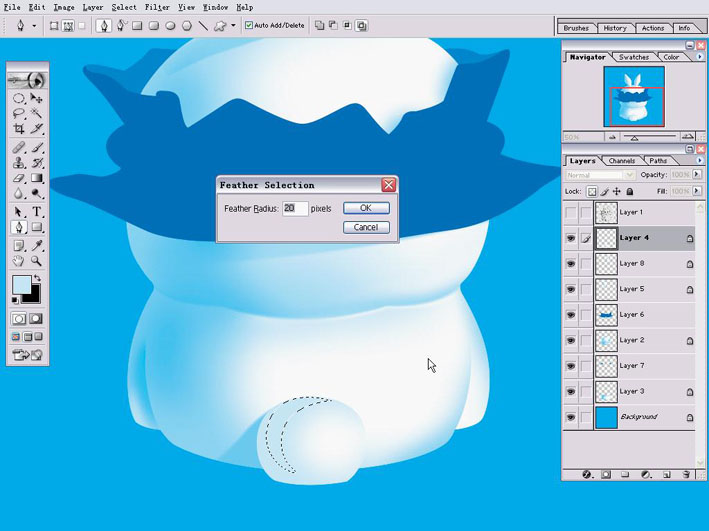Pick the Blur tool

point(19,194)
